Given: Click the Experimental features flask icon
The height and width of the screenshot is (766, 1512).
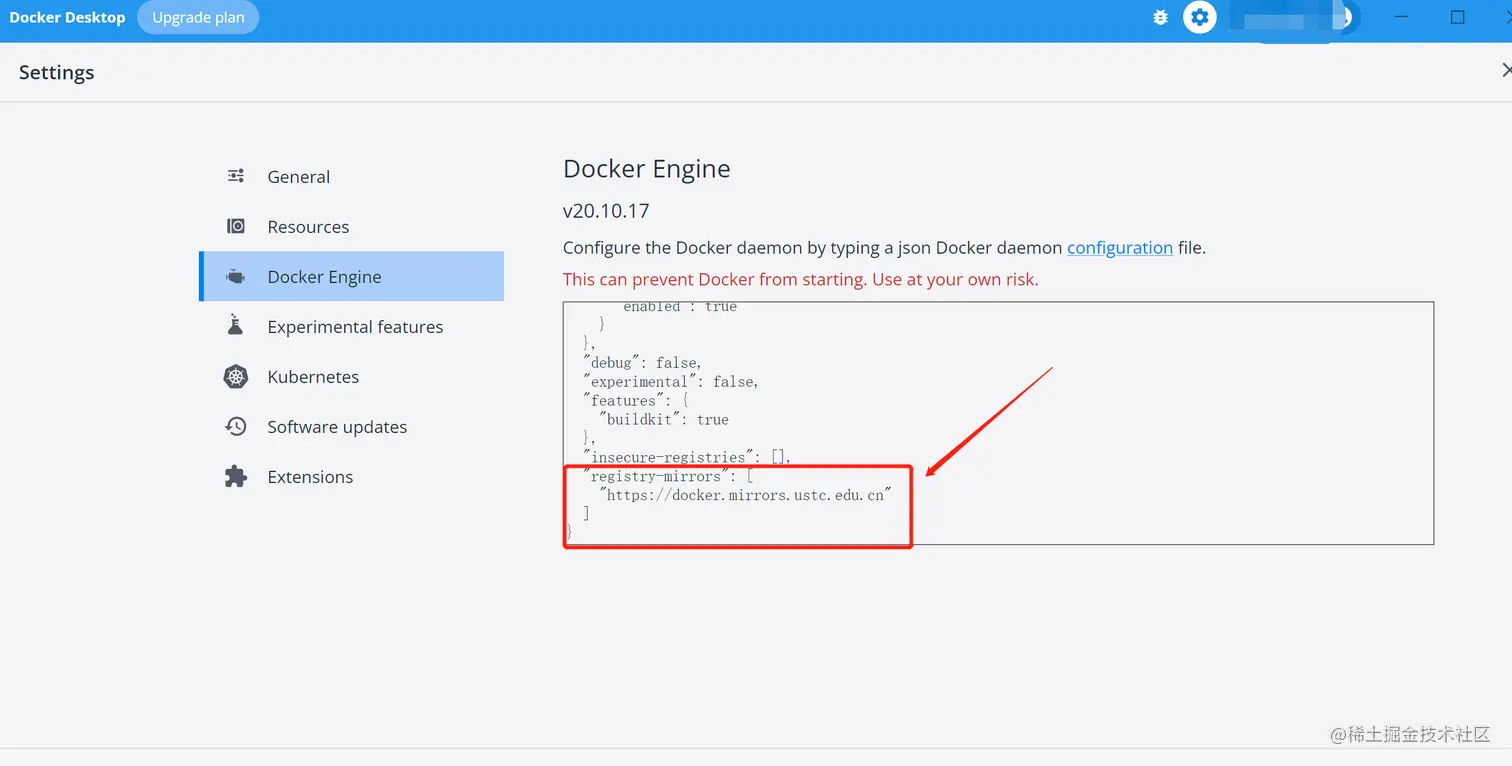Looking at the screenshot, I should click(236, 326).
